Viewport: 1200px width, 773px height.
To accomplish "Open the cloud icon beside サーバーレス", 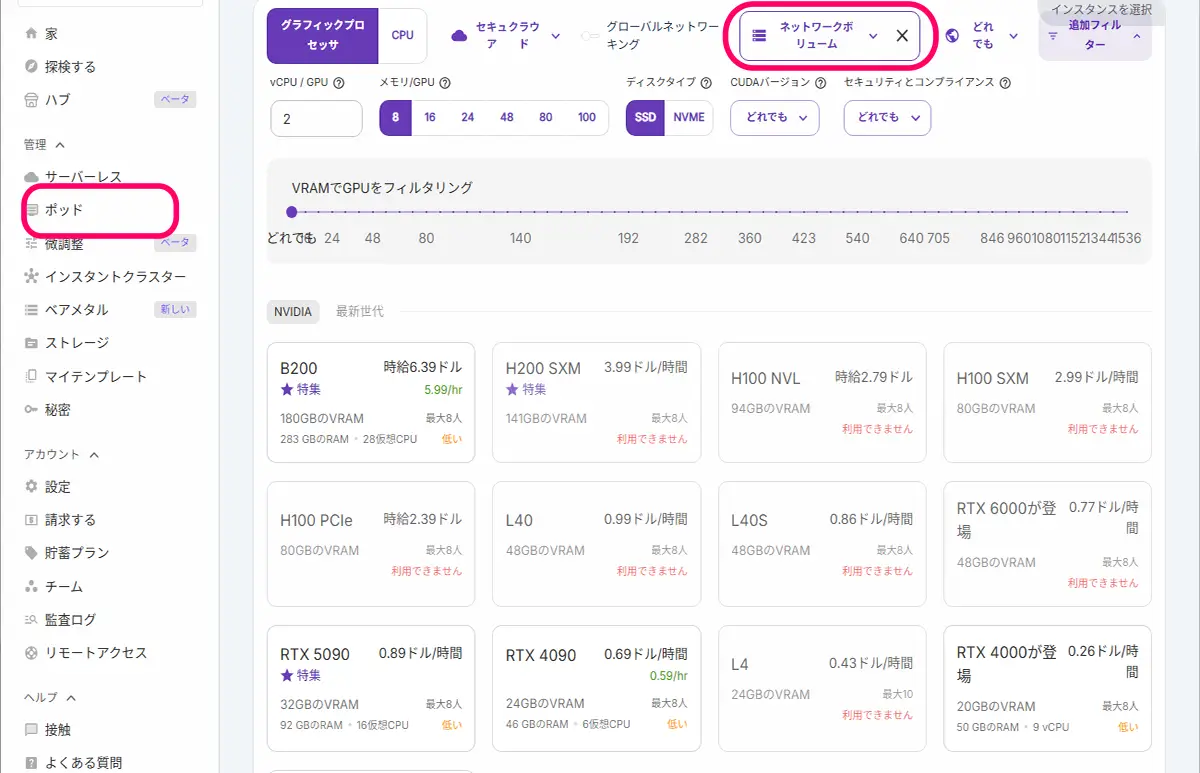I will tap(31, 177).
